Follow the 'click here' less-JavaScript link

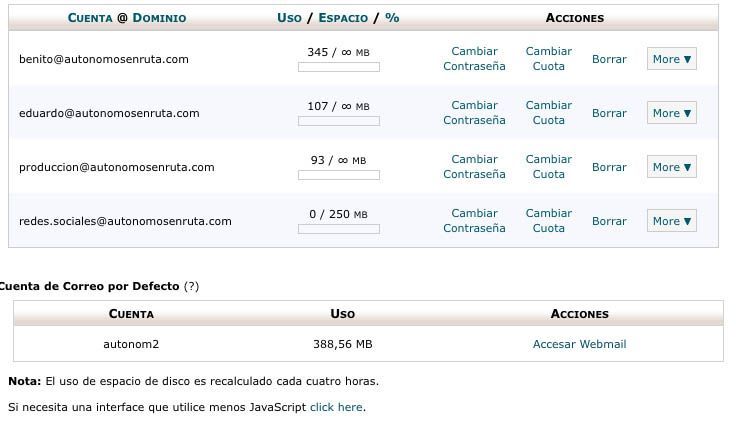pos(336,407)
